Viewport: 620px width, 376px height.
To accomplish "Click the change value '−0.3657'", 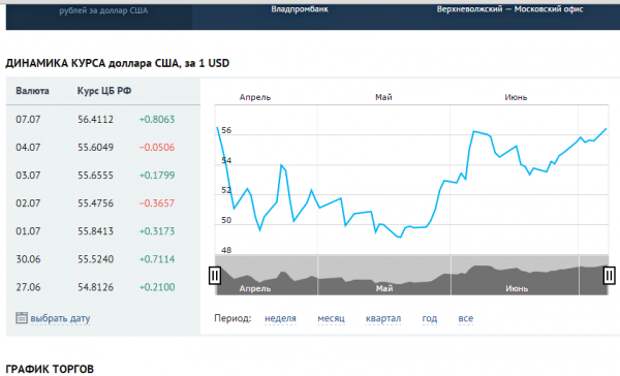I will (x=157, y=203).
